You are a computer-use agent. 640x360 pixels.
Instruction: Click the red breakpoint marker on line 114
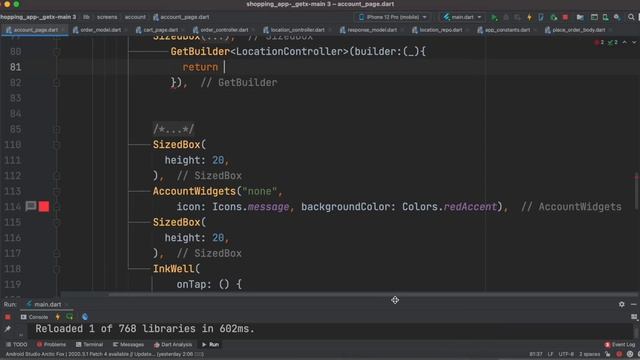click(x=44, y=207)
